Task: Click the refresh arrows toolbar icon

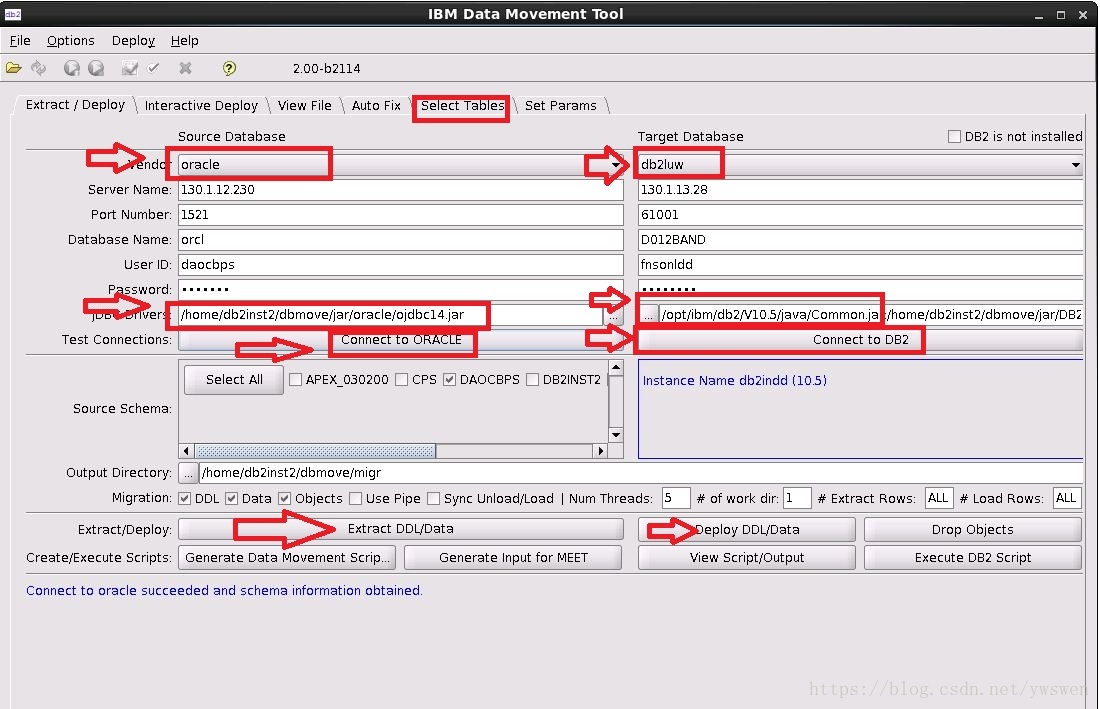Action: [x=39, y=68]
